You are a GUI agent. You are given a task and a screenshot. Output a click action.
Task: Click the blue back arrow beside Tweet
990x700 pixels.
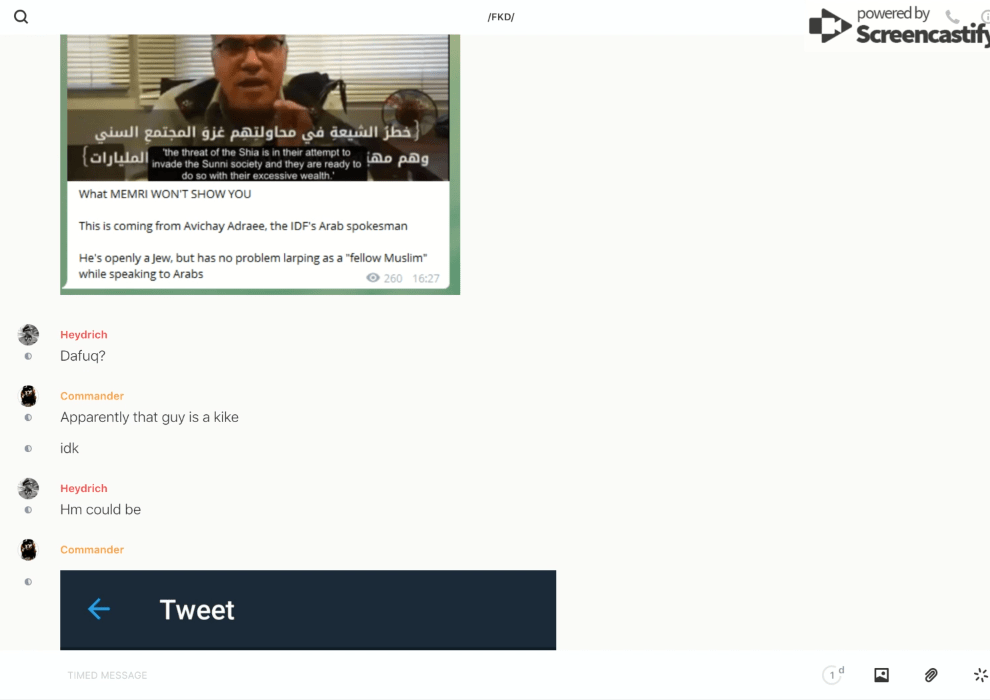pyautogui.click(x=98, y=609)
